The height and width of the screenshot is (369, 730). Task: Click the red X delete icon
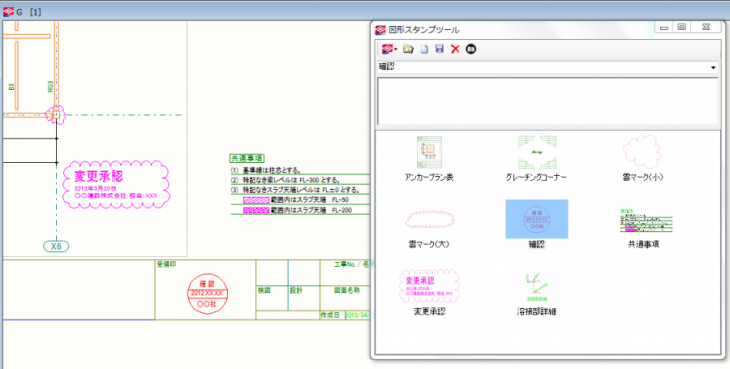click(x=455, y=49)
